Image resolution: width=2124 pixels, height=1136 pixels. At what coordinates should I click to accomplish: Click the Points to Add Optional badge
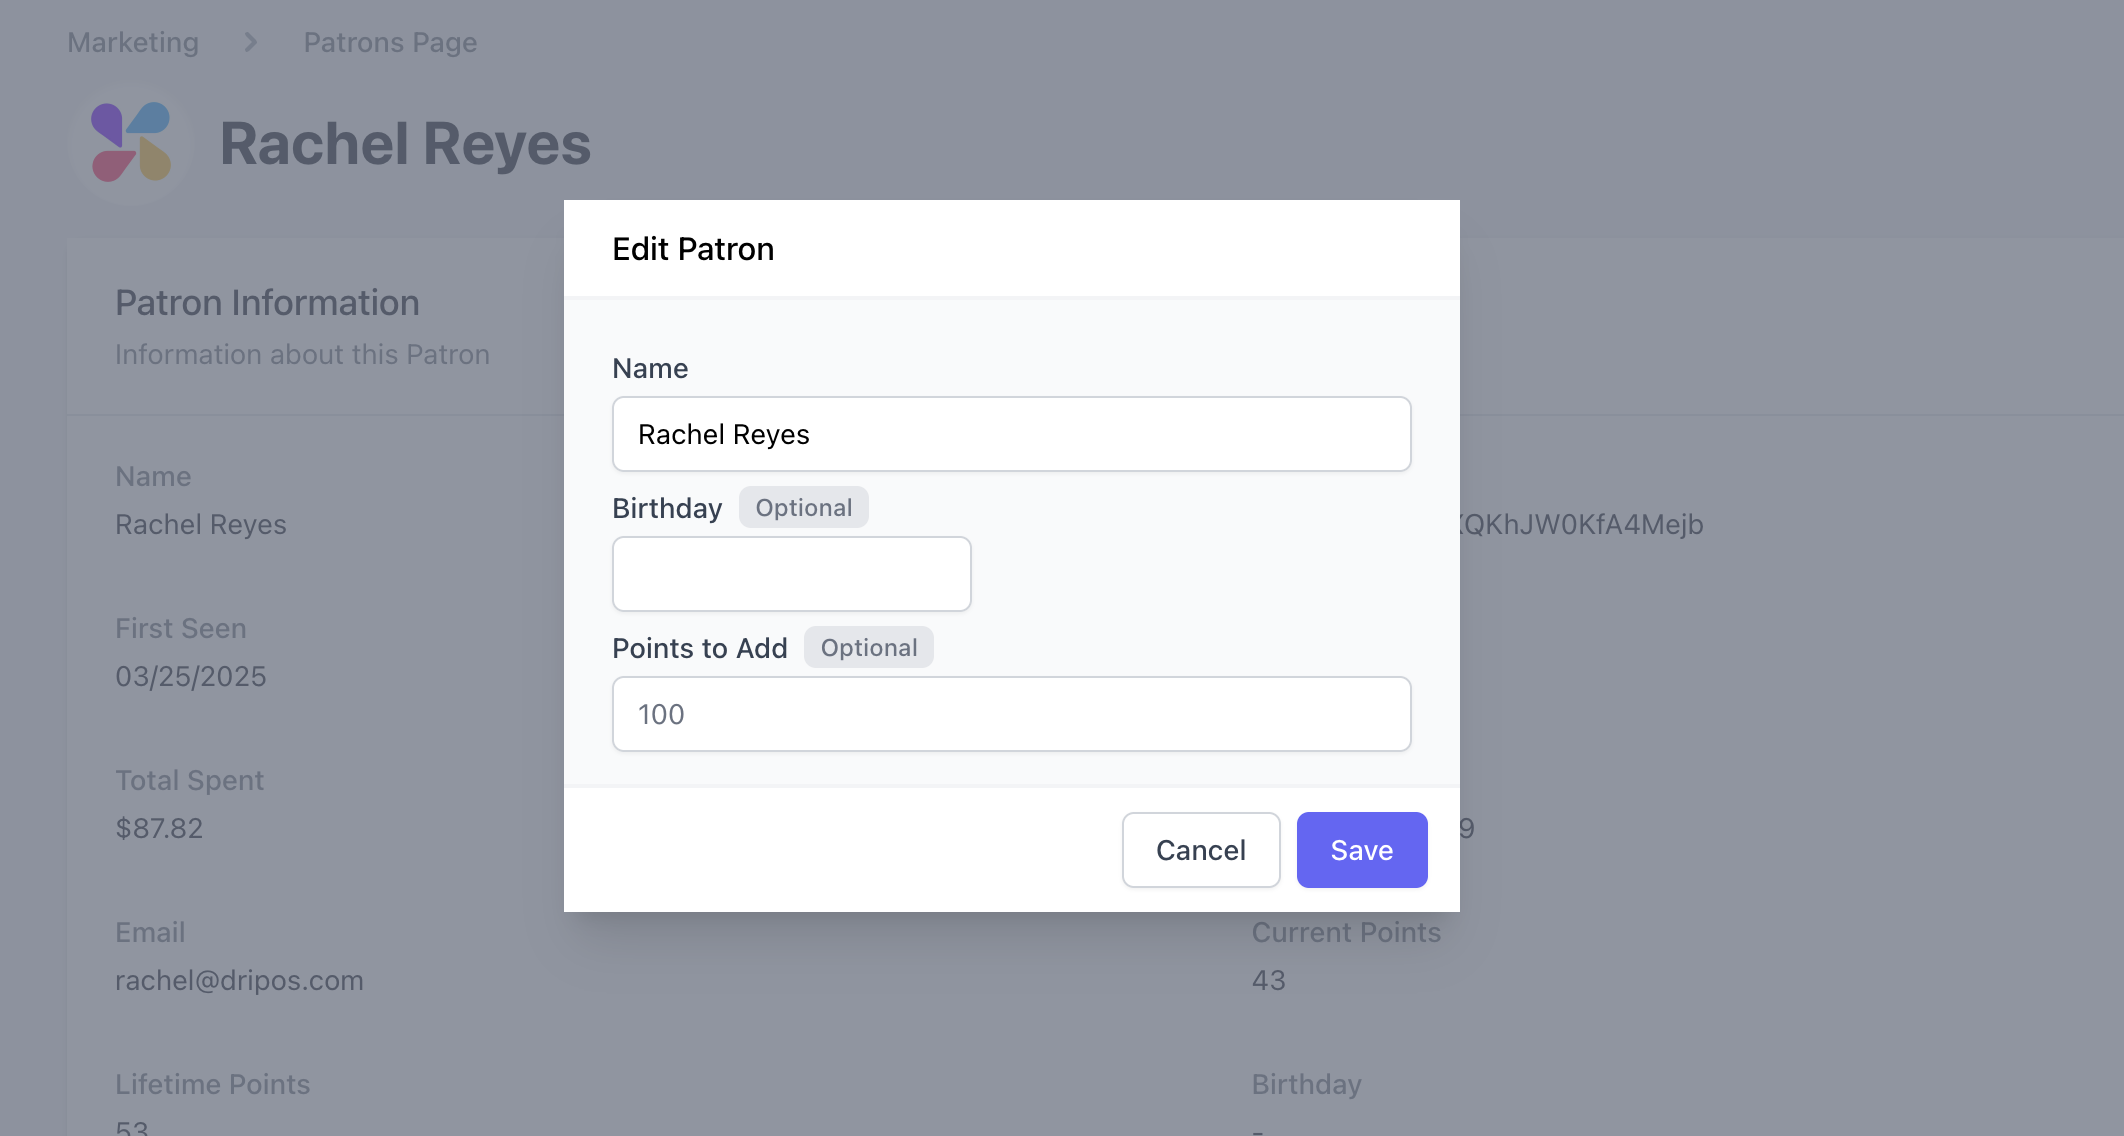868,647
